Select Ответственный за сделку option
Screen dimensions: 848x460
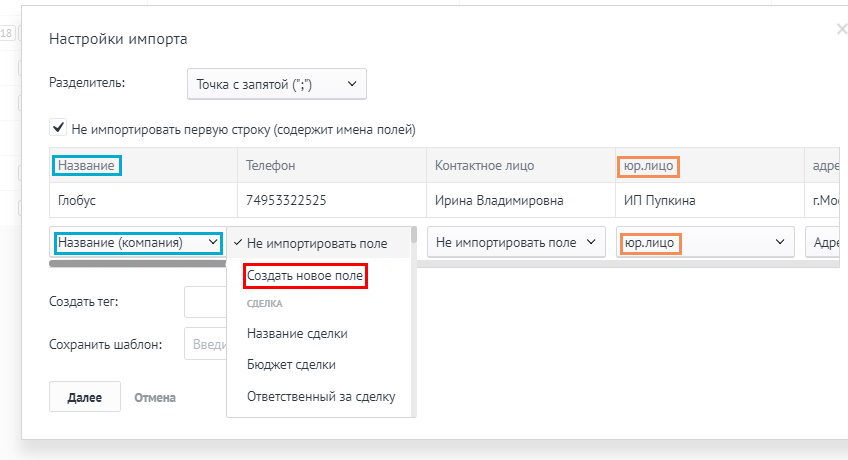(321, 397)
